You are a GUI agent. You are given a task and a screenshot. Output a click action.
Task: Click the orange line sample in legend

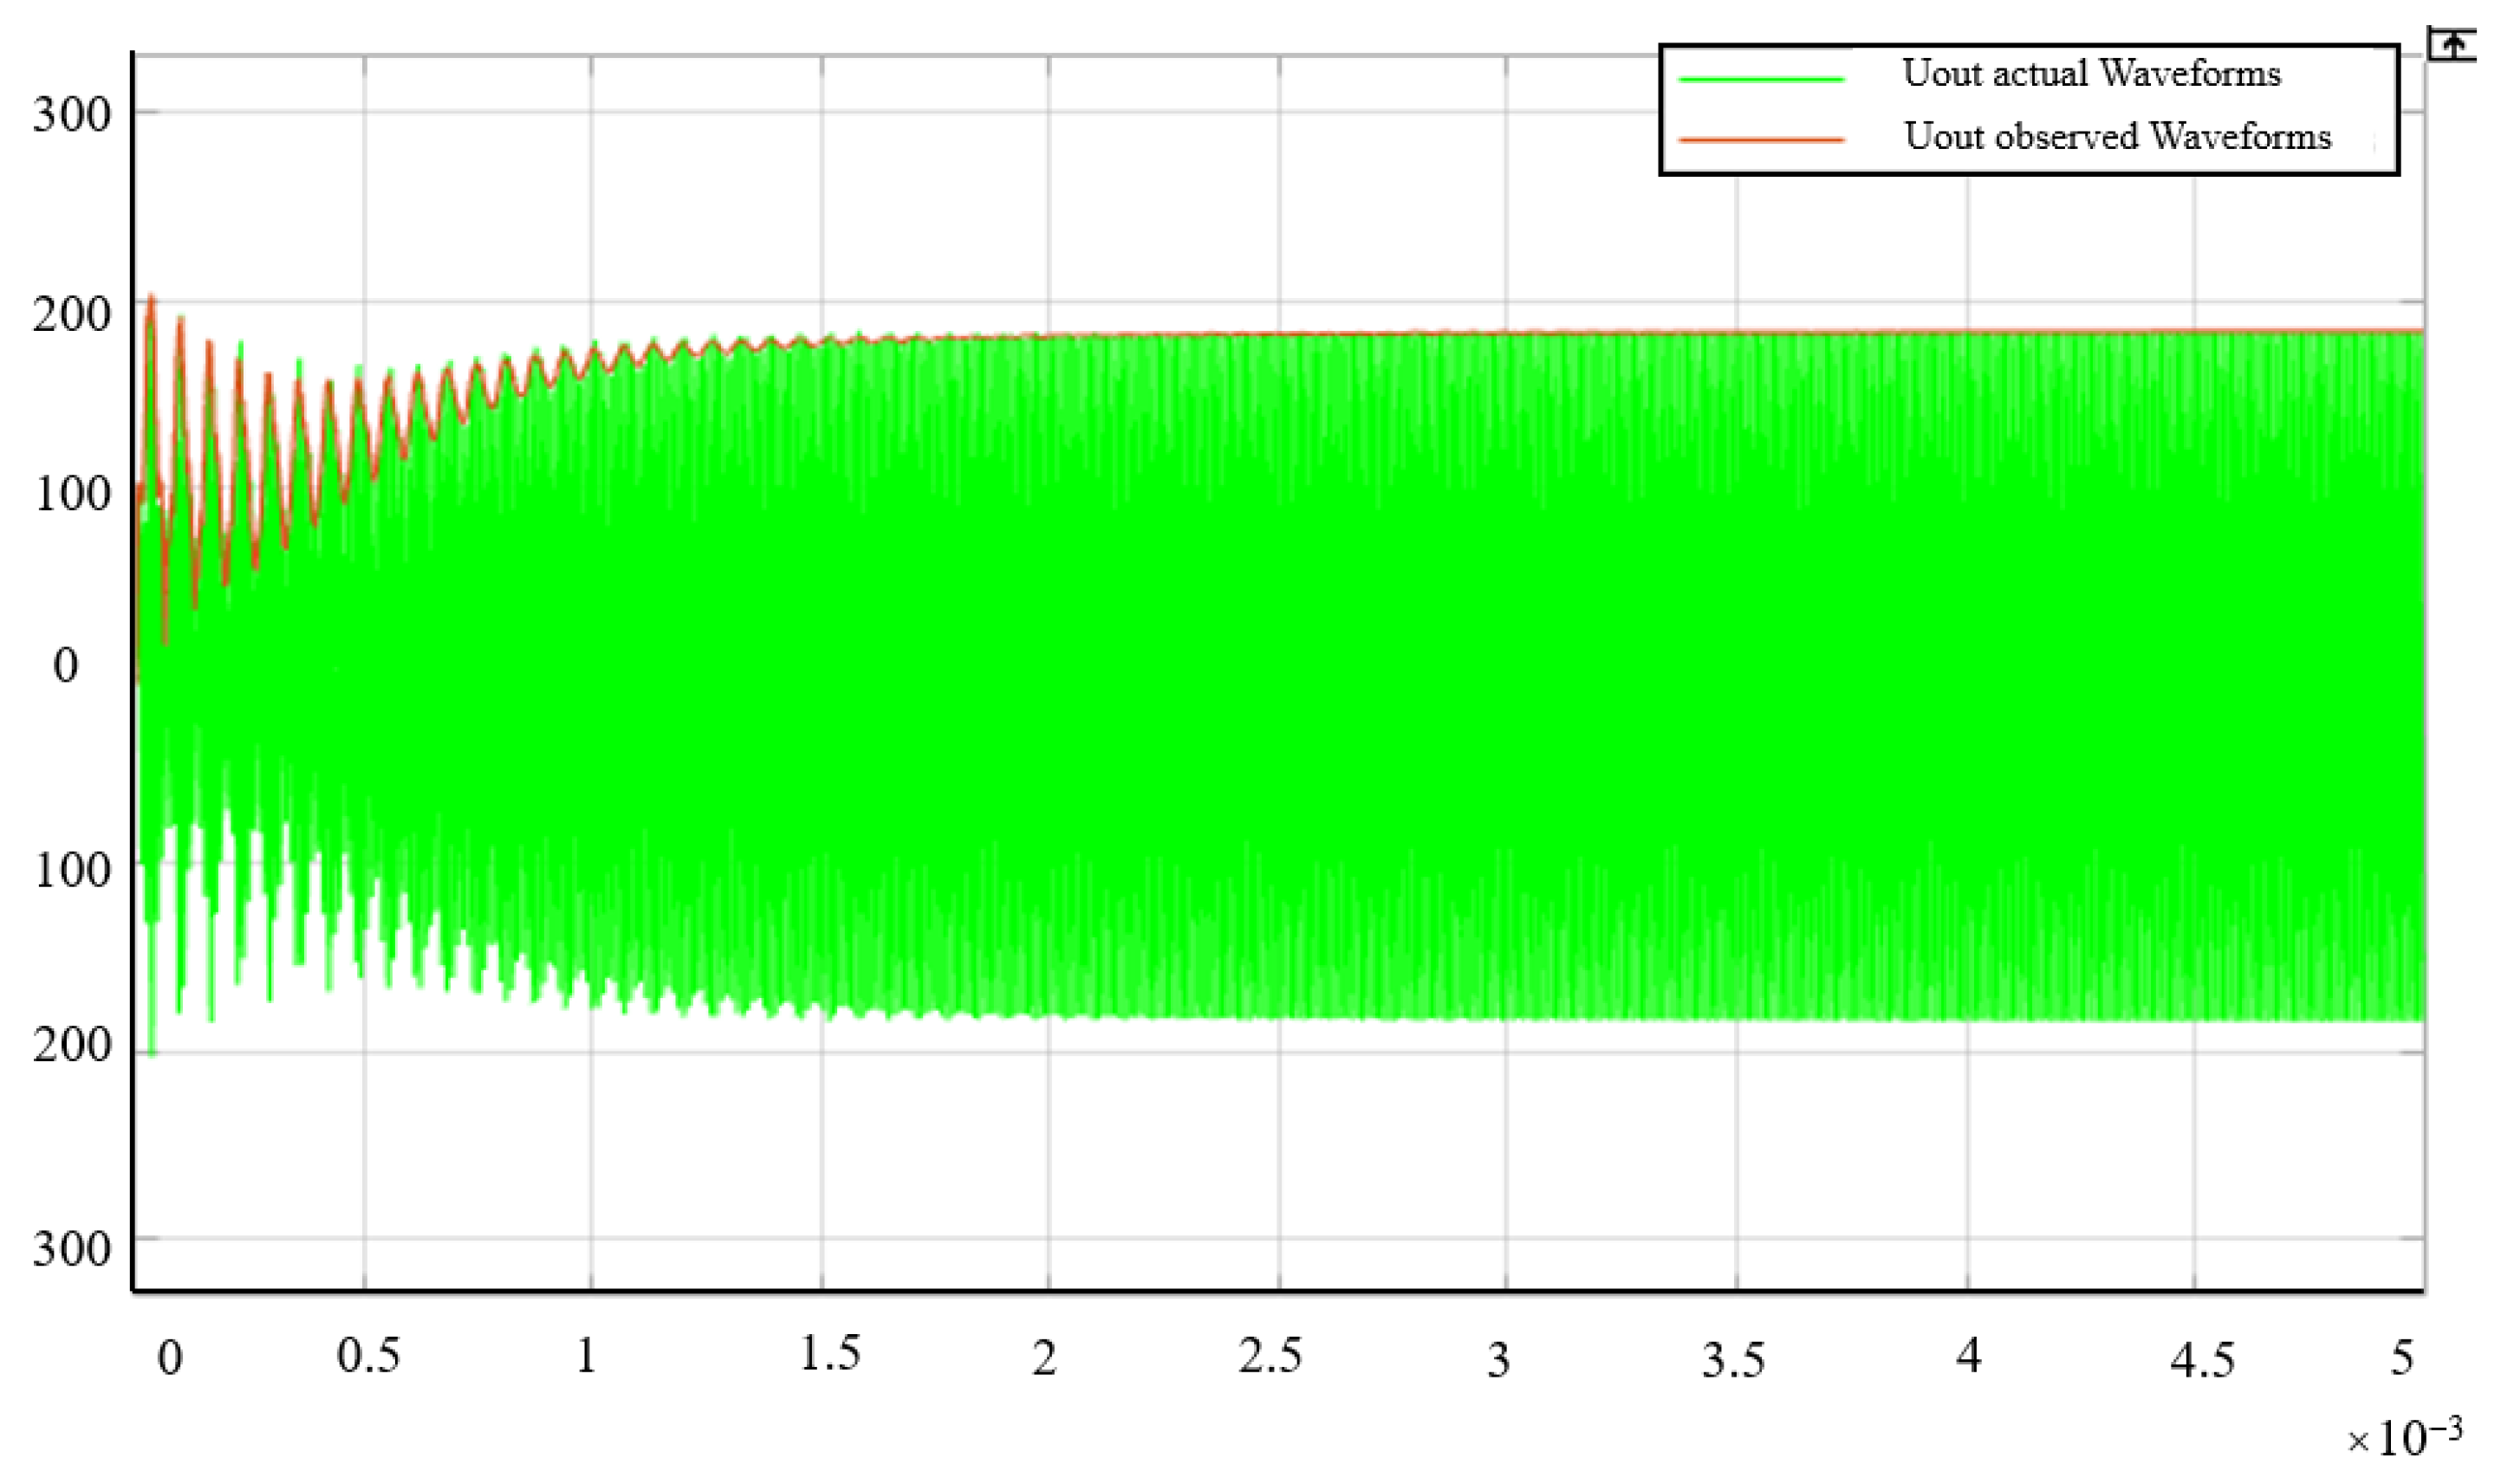pos(1761,140)
